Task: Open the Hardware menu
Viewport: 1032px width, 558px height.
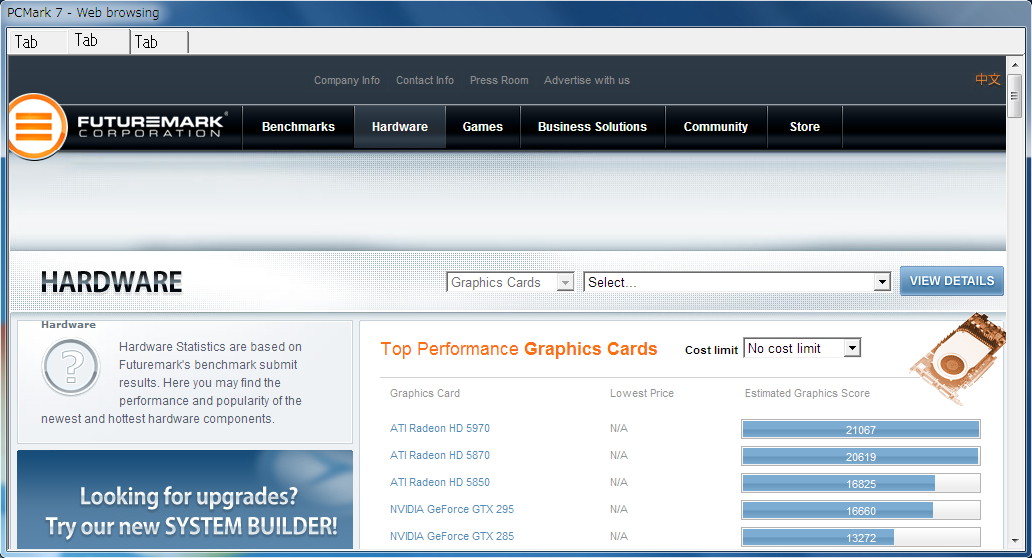Action: click(400, 127)
